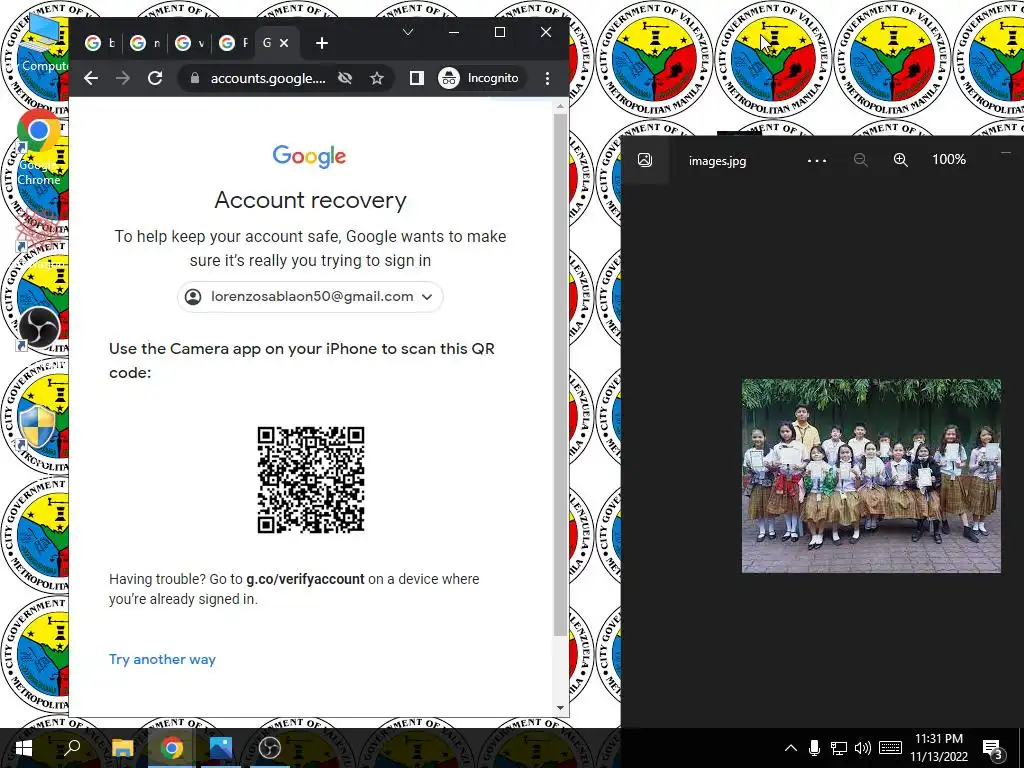Image resolution: width=1024 pixels, height=768 pixels.
Task: Click the padlock site info icon
Action: click(x=194, y=78)
